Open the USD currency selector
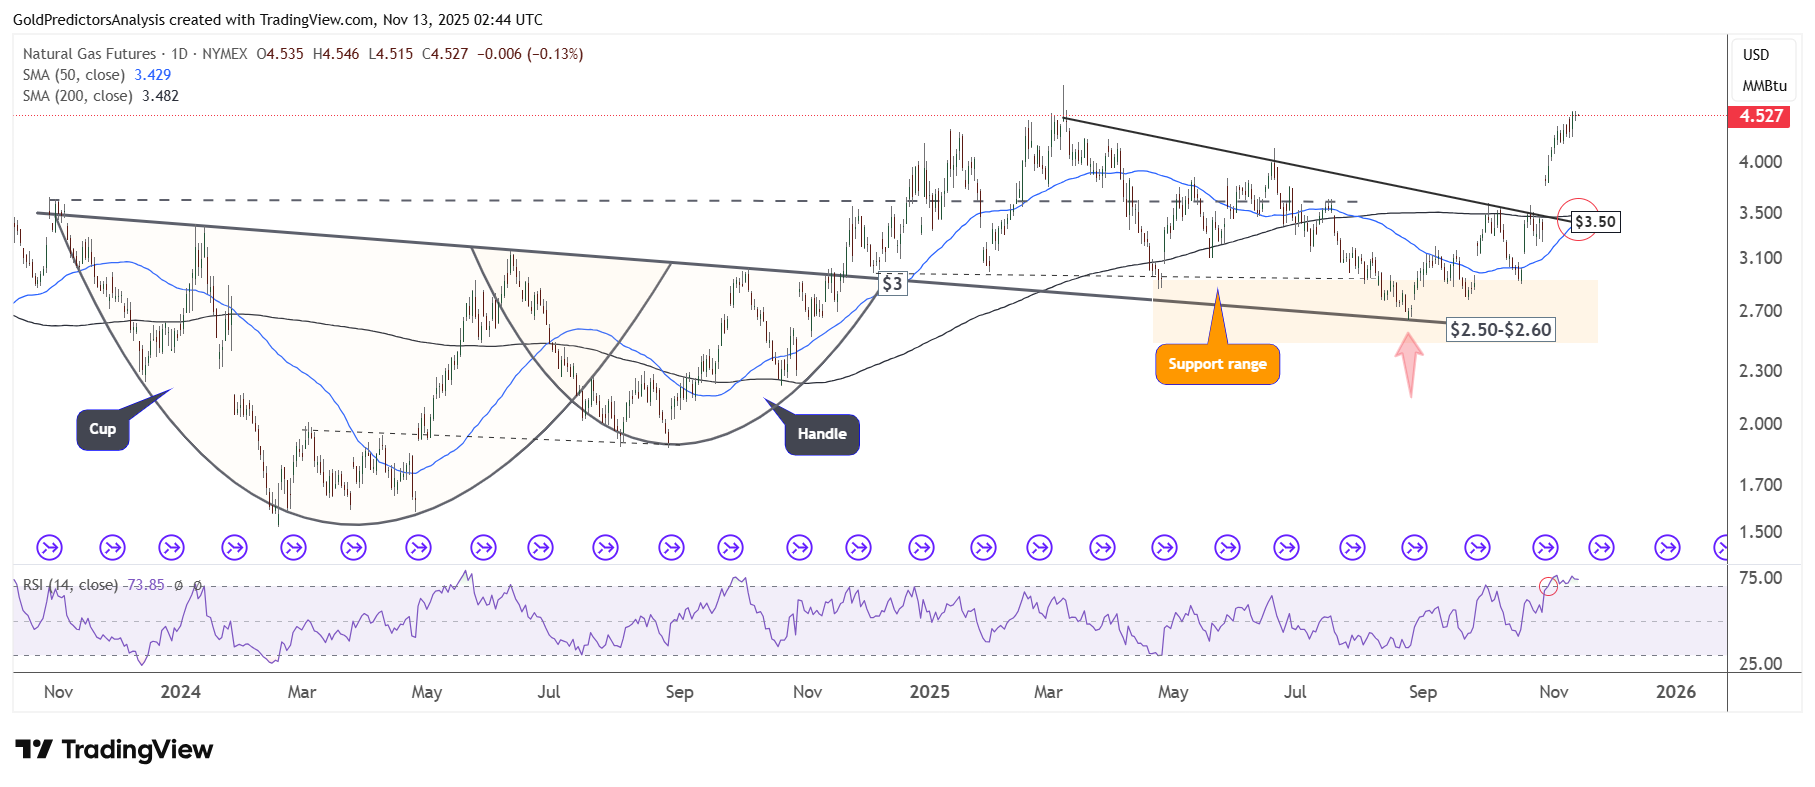The image size is (1815, 787). coord(1756,55)
